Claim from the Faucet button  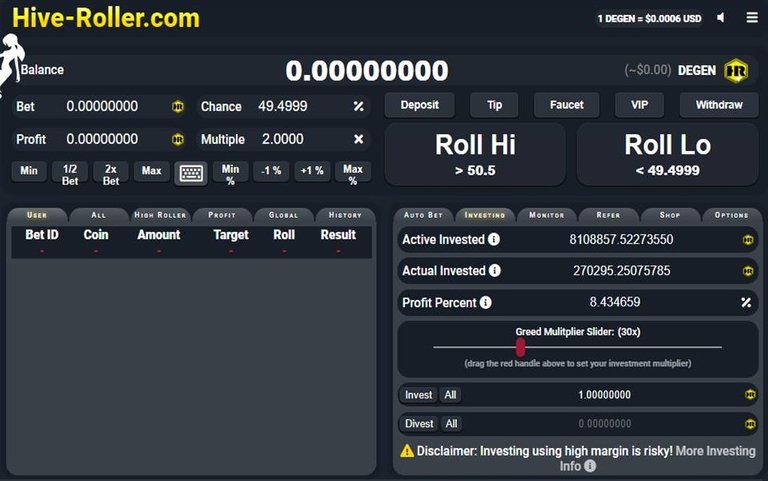567,105
